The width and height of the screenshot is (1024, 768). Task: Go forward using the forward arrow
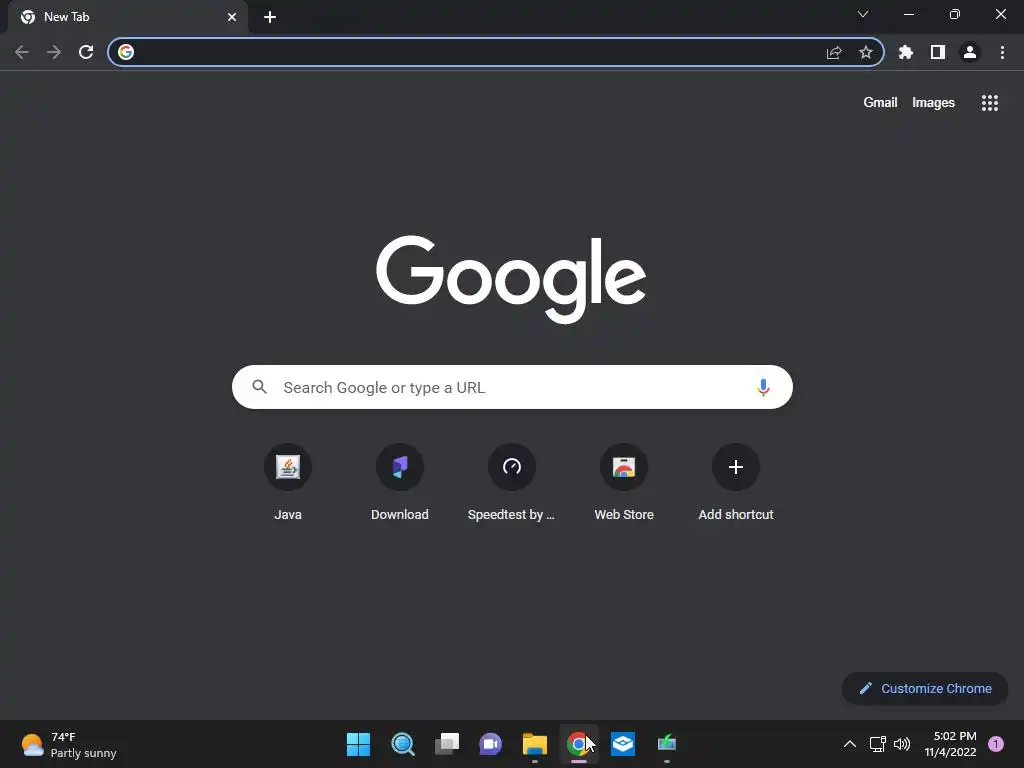(x=54, y=52)
